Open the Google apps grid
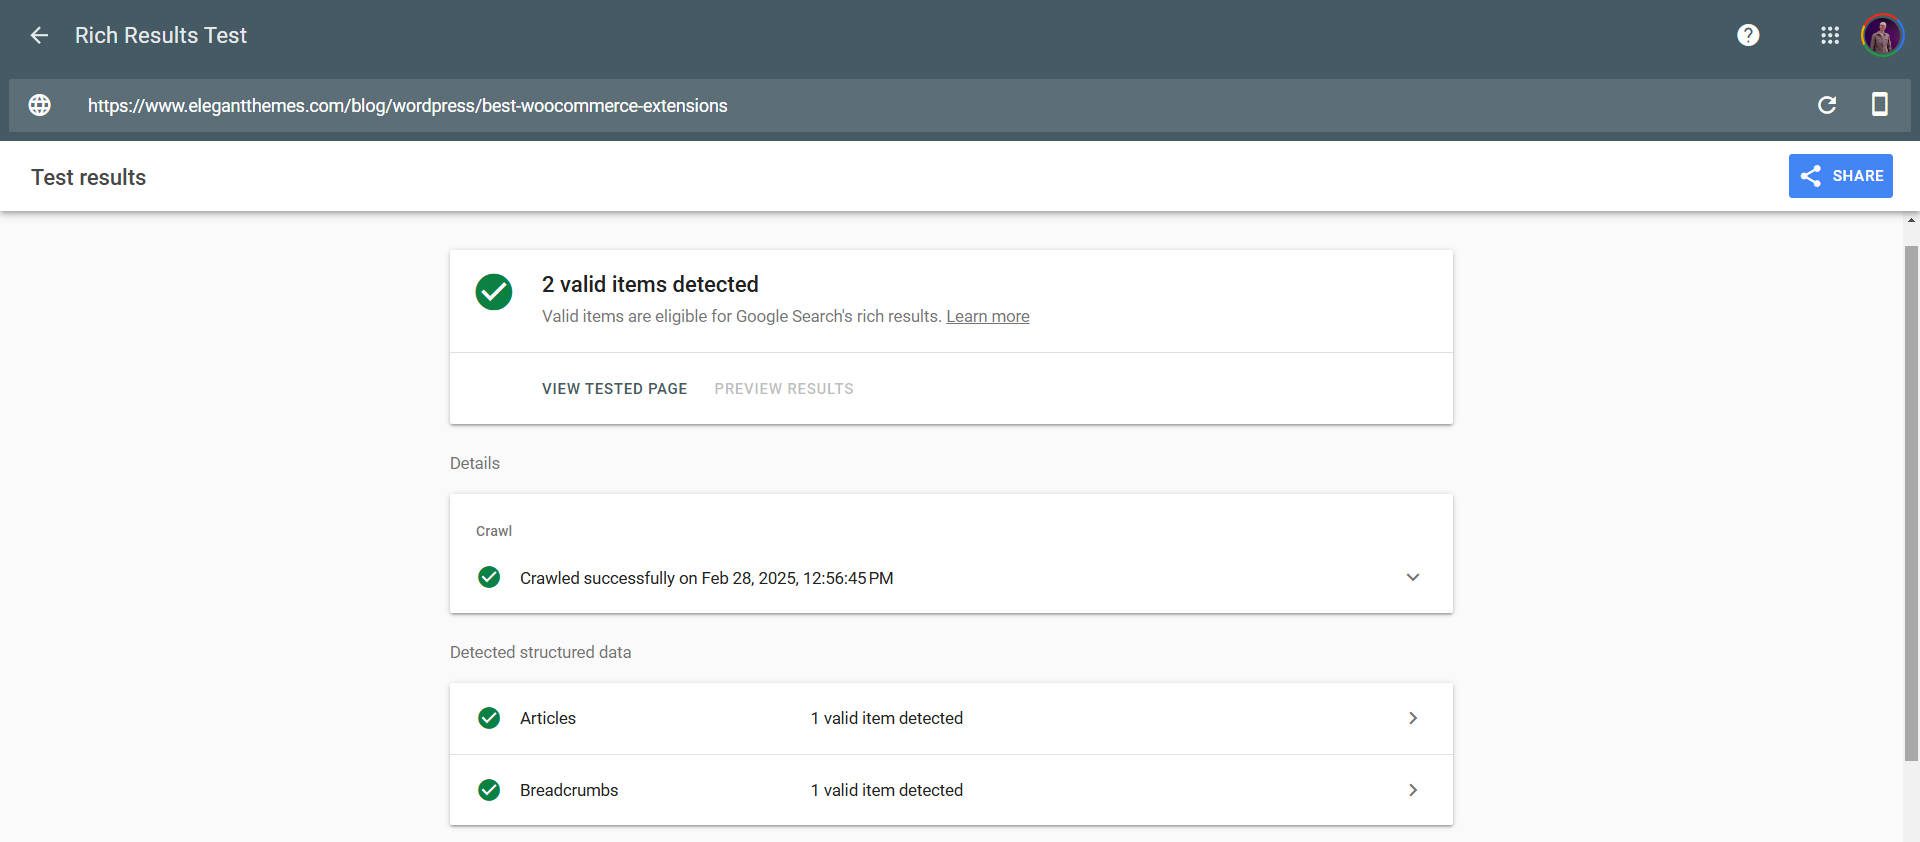This screenshot has width=1920, height=842. pos(1830,36)
